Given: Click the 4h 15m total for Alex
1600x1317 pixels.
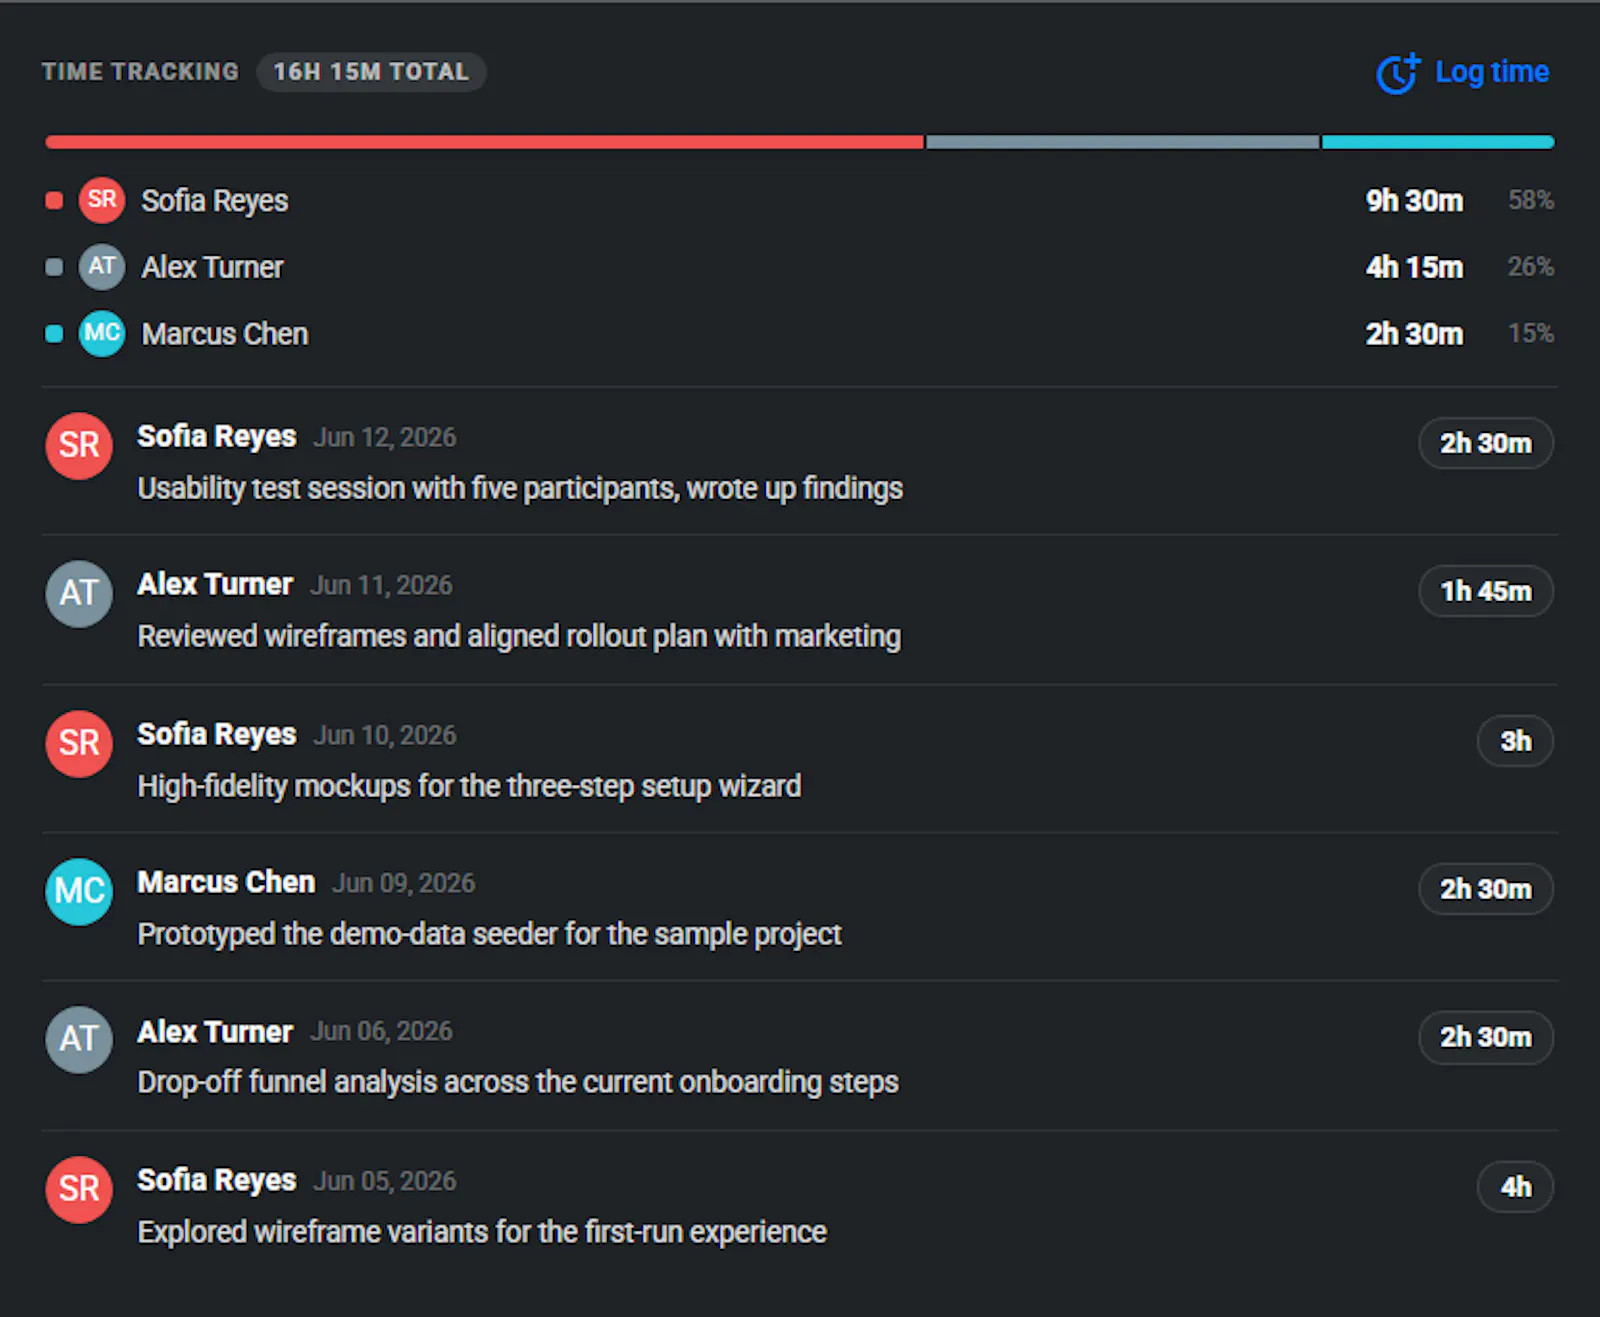Looking at the screenshot, I should coord(1414,267).
